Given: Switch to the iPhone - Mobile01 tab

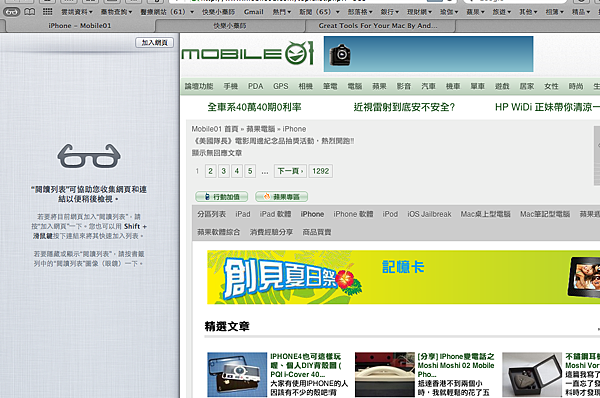Looking at the screenshot, I should 80,26.
